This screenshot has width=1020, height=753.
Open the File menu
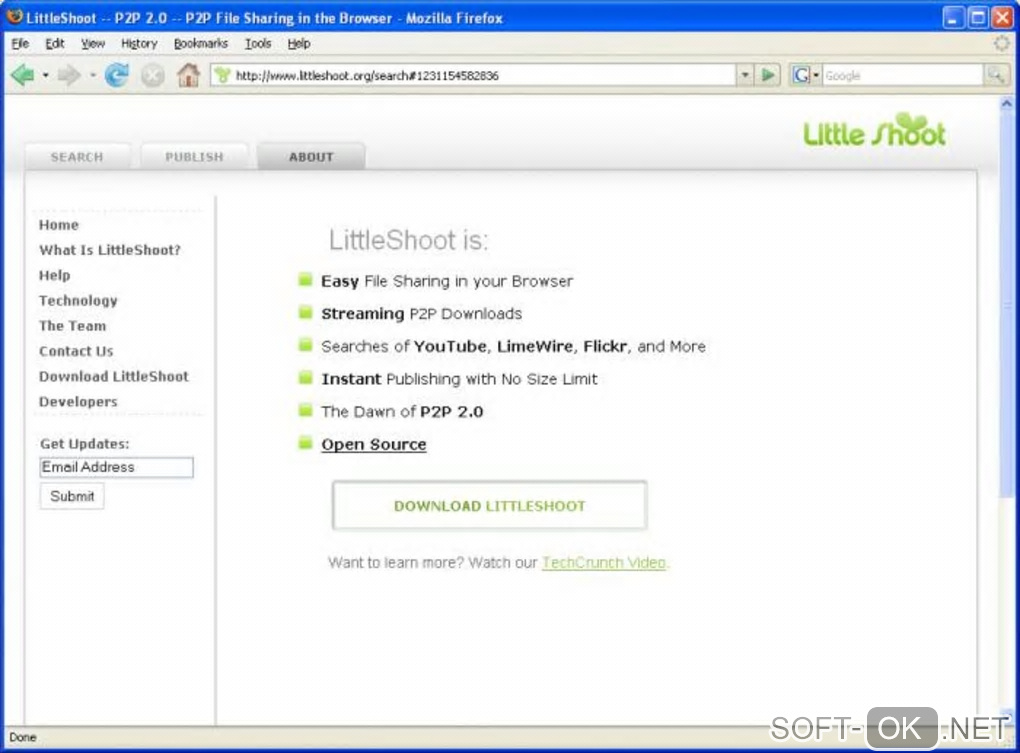coord(20,44)
